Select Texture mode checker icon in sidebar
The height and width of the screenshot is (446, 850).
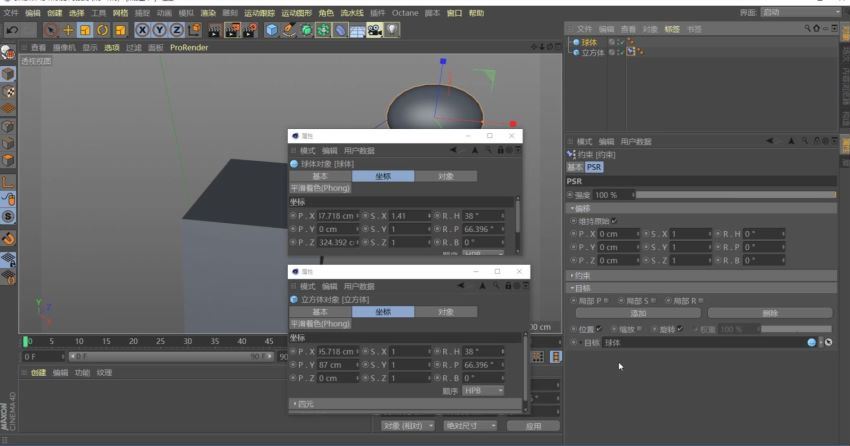tap(8, 92)
